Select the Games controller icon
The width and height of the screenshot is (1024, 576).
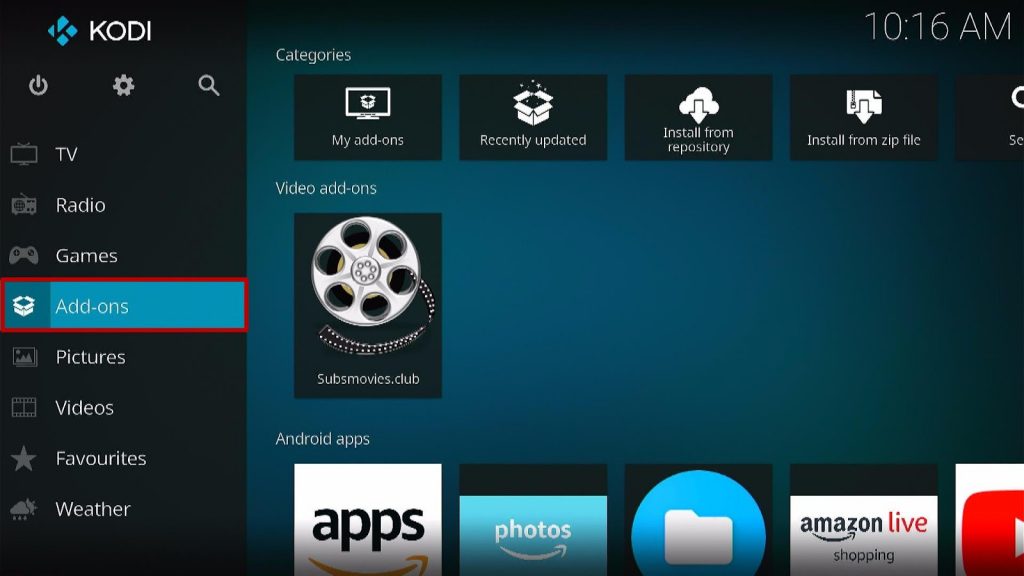point(24,255)
